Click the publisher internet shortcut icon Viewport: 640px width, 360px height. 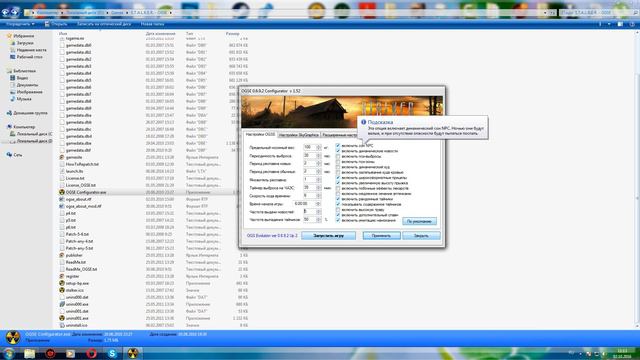click(62, 255)
